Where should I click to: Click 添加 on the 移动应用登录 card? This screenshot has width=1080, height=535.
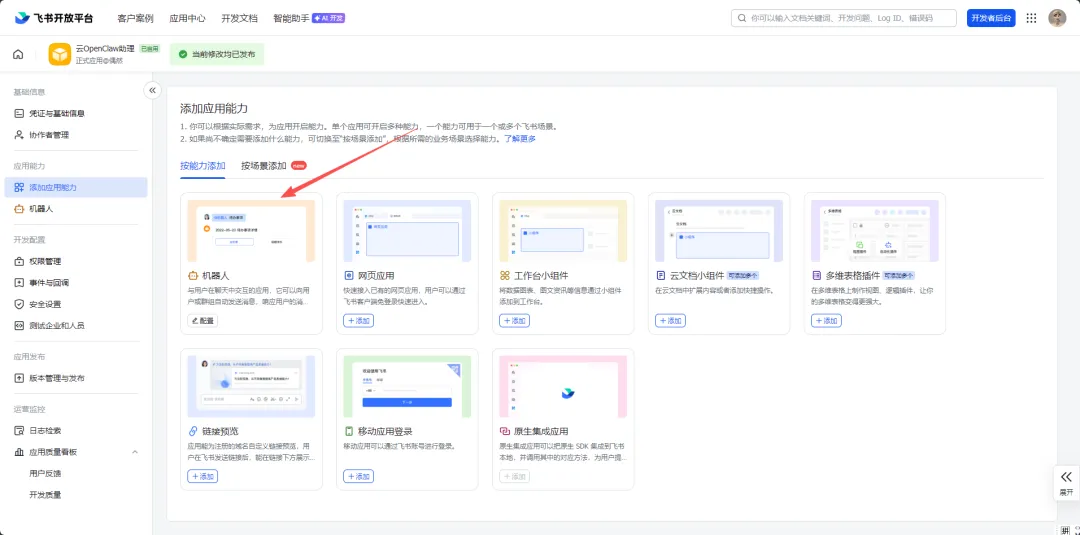coord(358,476)
